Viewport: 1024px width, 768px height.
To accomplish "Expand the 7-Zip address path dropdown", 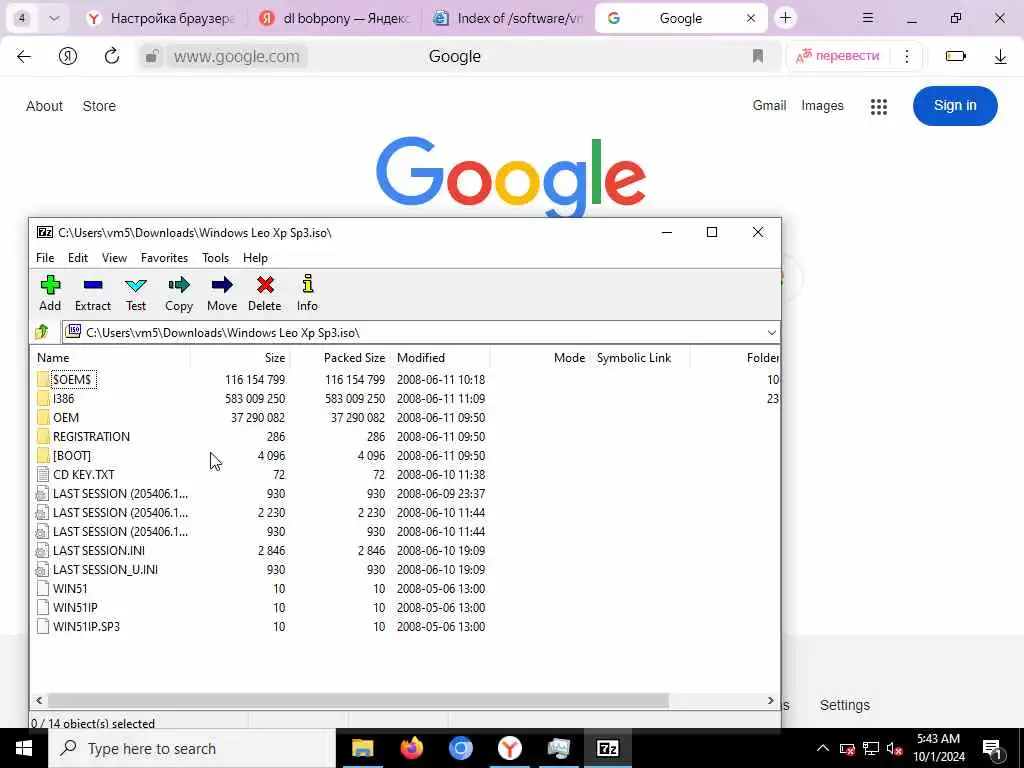I will [771, 332].
